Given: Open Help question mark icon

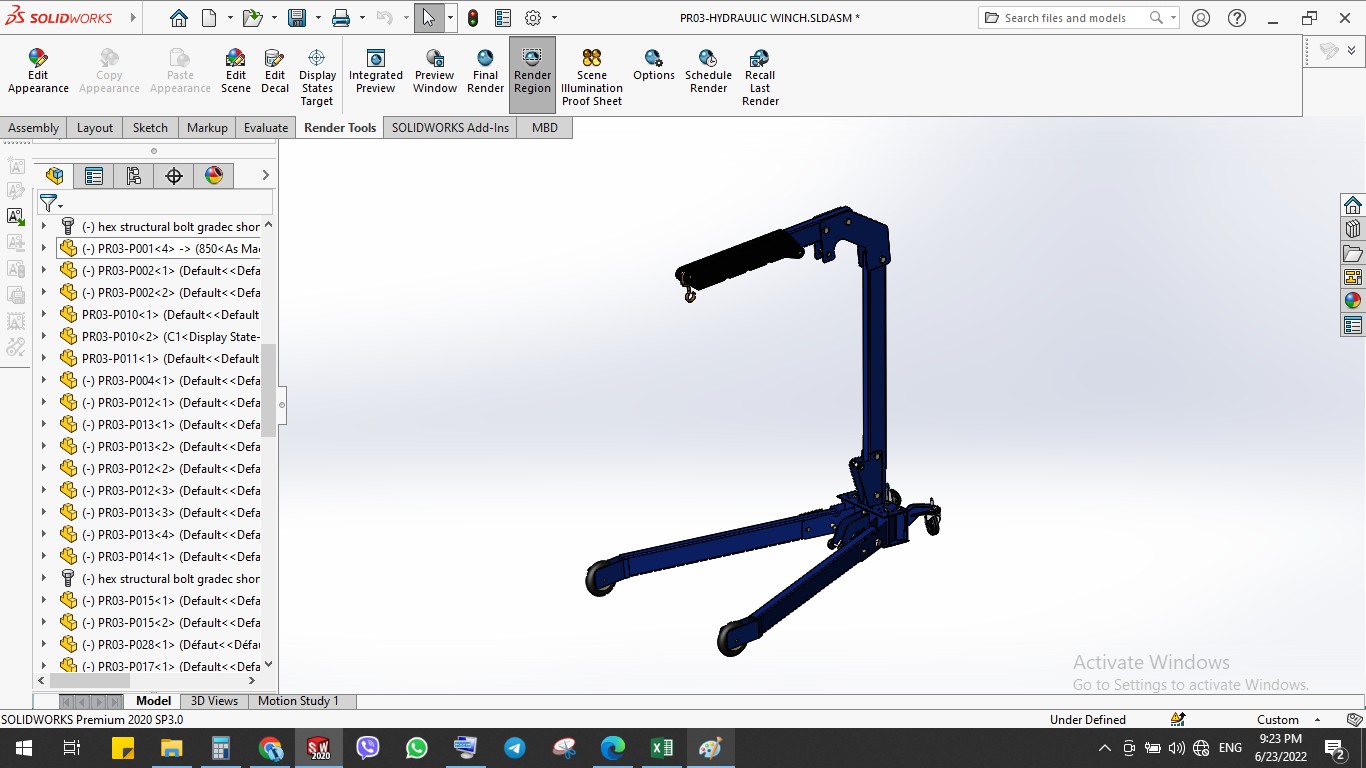Looking at the screenshot, I should point(1237,18).
